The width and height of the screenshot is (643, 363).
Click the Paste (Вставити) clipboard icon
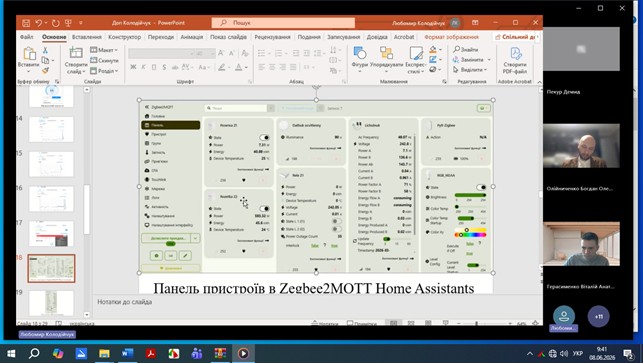click(29, 54)
